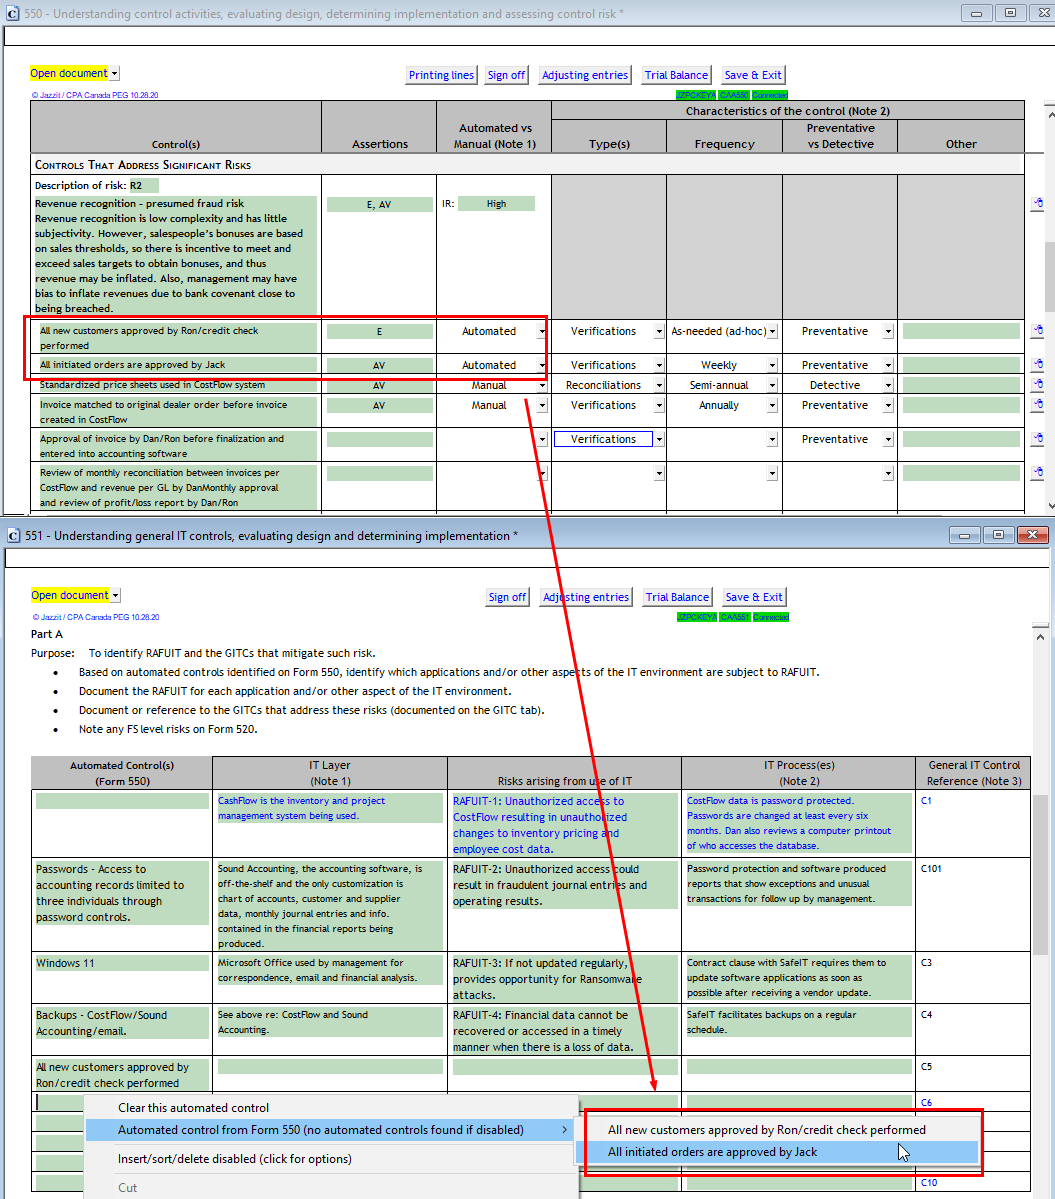Click row icon beside 'Standardized price sheets' control
Viewport: 1055px width, 1199px height.
pos(1037,385)
